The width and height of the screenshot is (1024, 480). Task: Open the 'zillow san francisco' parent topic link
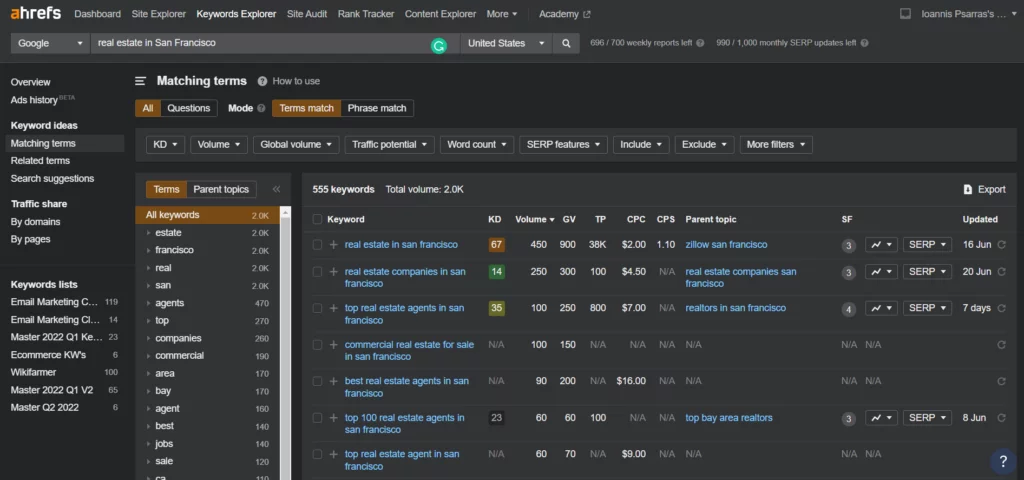[726, 245]
